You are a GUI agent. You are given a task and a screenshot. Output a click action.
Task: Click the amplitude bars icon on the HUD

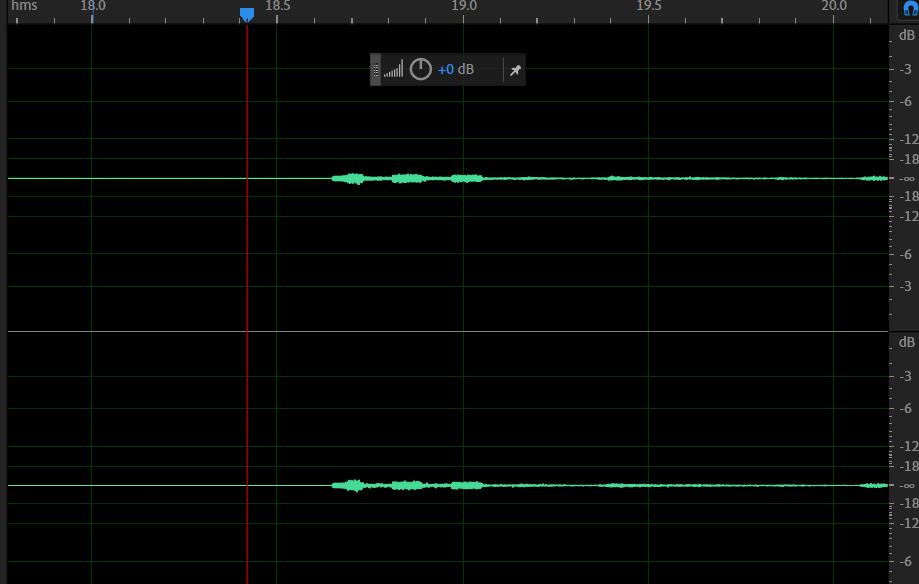pyautogui.click(x=394, y=69)
